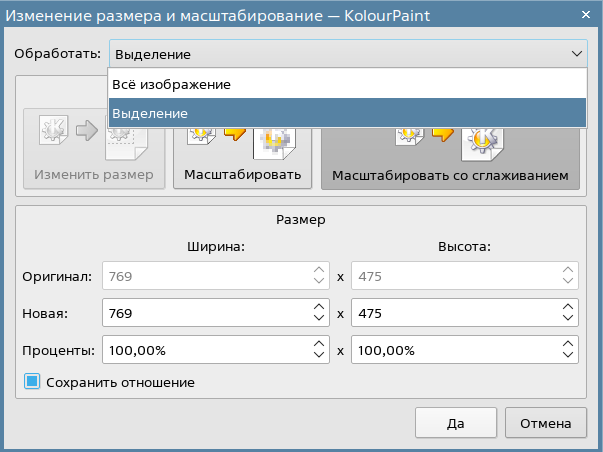Increase new height with up arrow
This screenshot has width=603, height=452.
tap(568, 307)
